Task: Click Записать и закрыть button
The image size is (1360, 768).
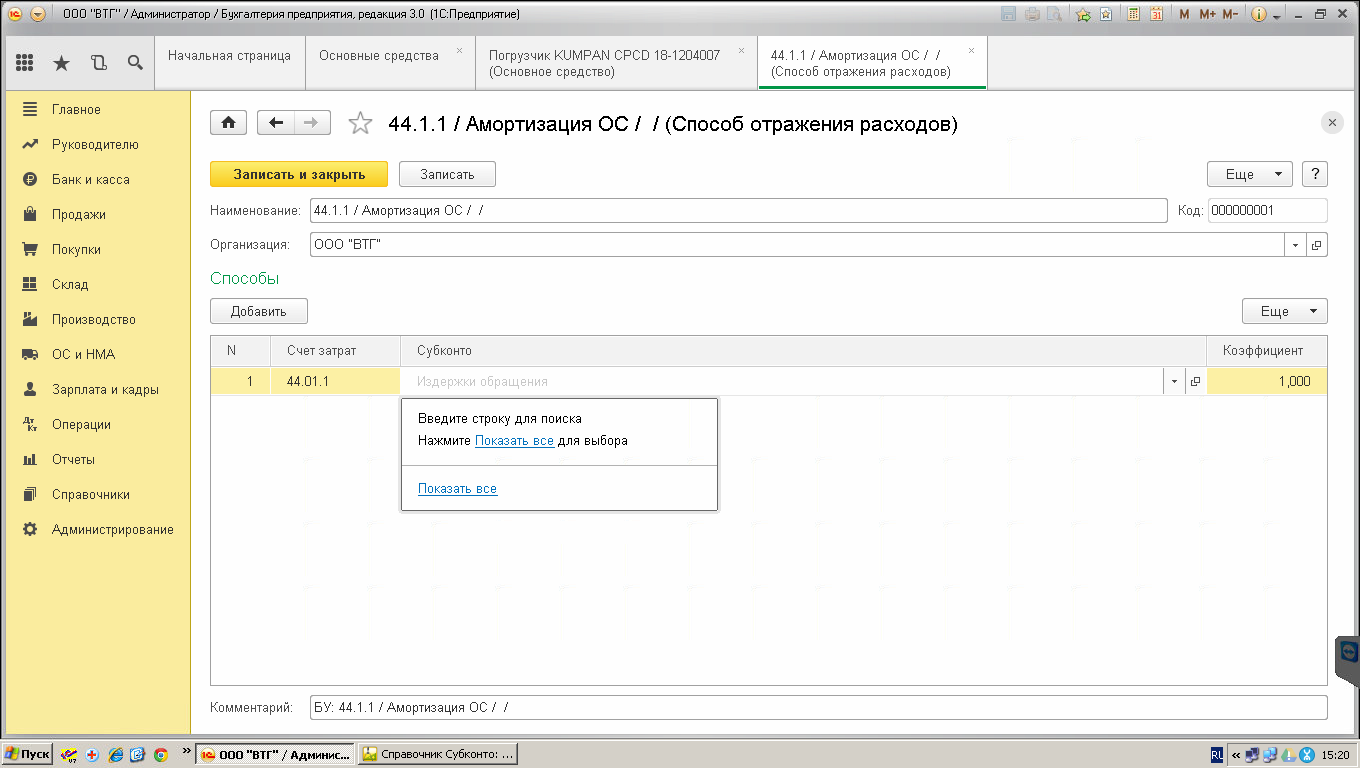Action: (299, 174)
